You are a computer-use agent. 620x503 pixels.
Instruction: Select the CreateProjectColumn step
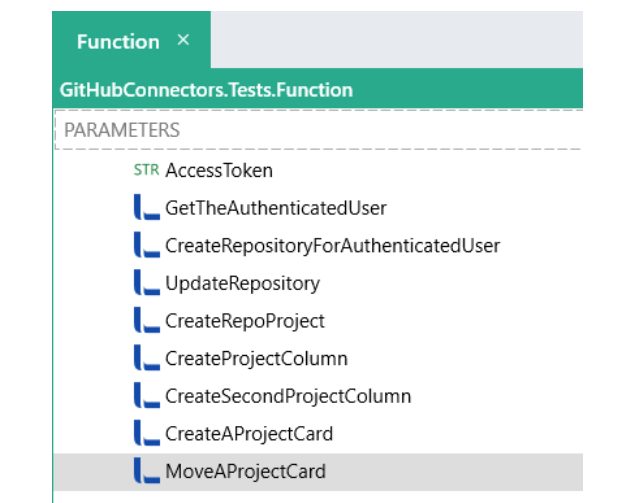coord(256,359)
